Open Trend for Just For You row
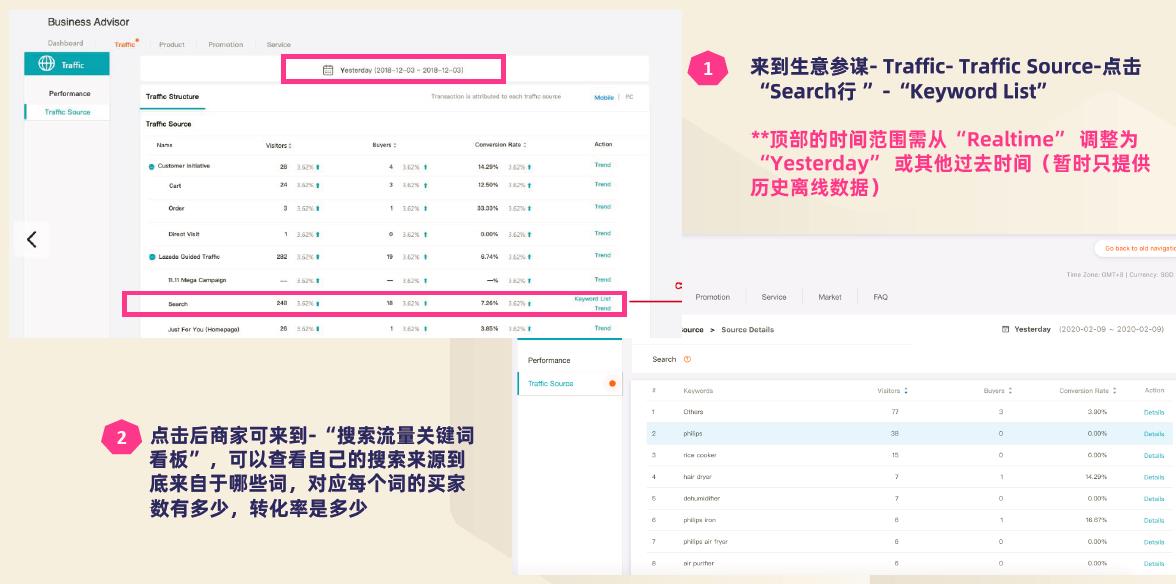 pyautogui.click(x=602, y=328)
